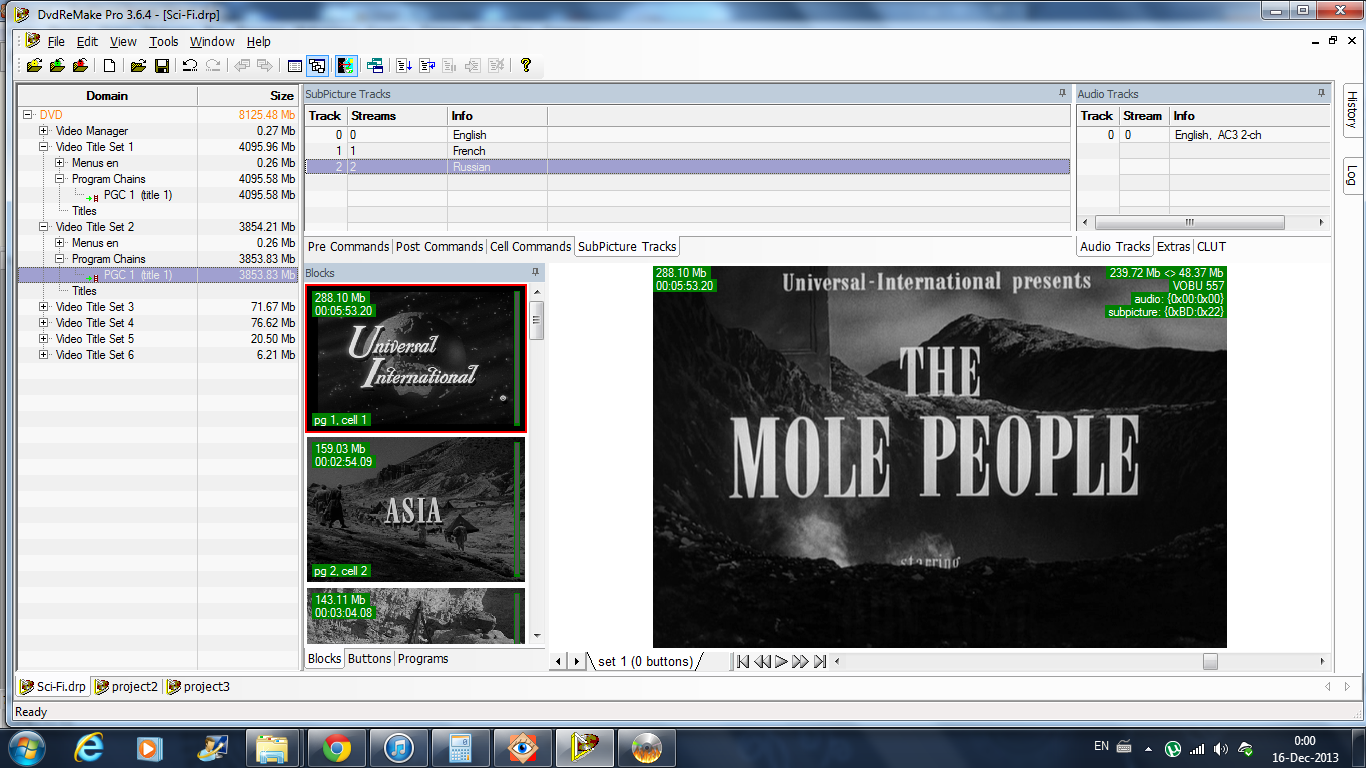Toggle the highlighted overlapping-windows toolbar button
1366x768 pixels.
click(x=317, y=66)
